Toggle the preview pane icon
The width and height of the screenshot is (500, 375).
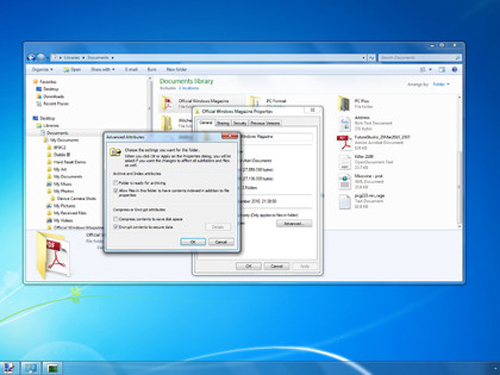pos(442,70)
